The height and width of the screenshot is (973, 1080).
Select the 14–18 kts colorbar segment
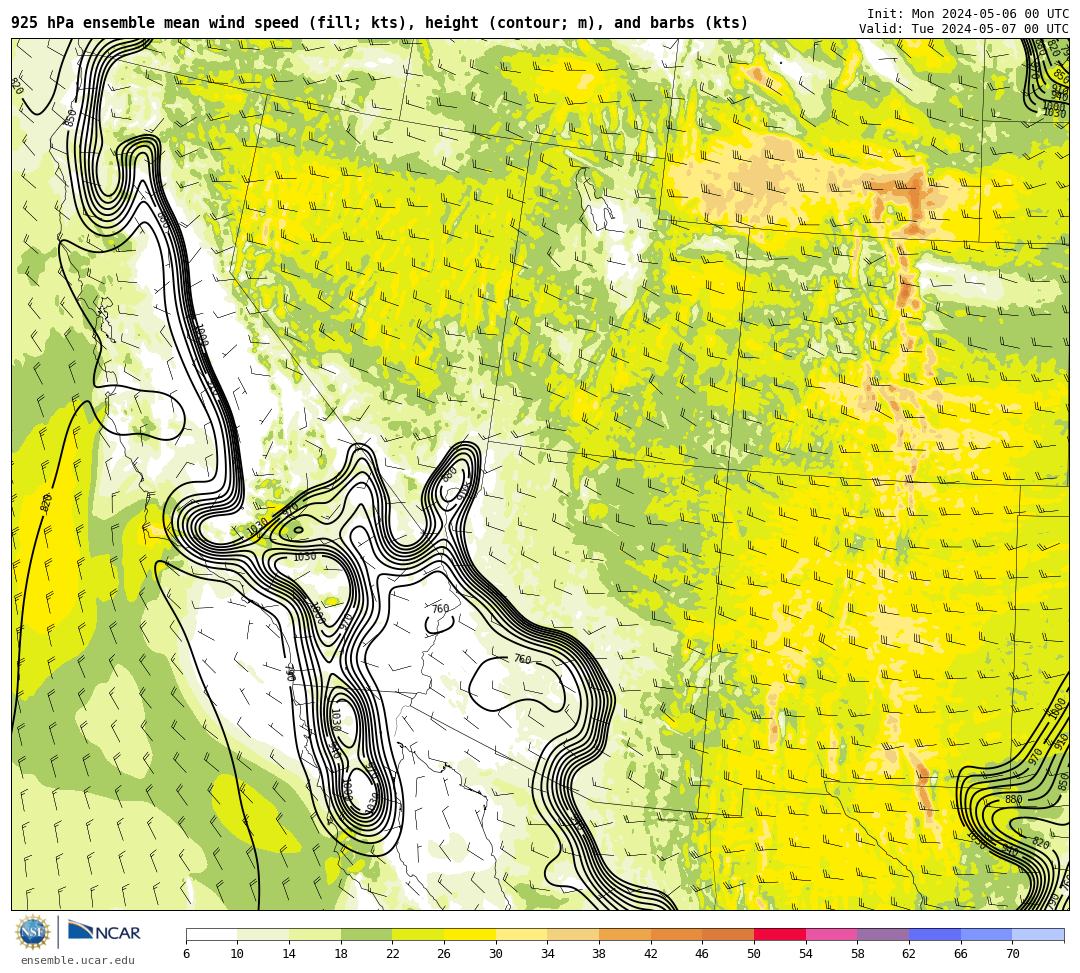click(x=315, y=935)
